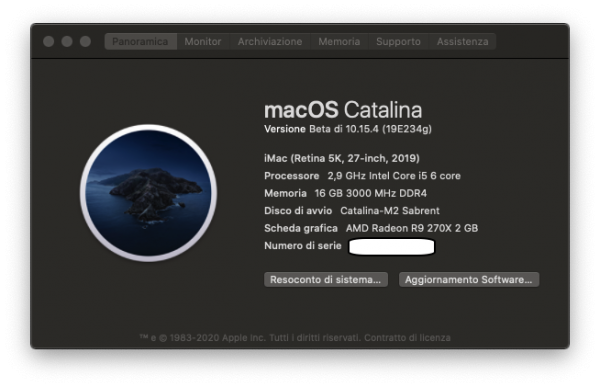
Task: Switch to the Panoramica tab
Action: pos(140,41)
